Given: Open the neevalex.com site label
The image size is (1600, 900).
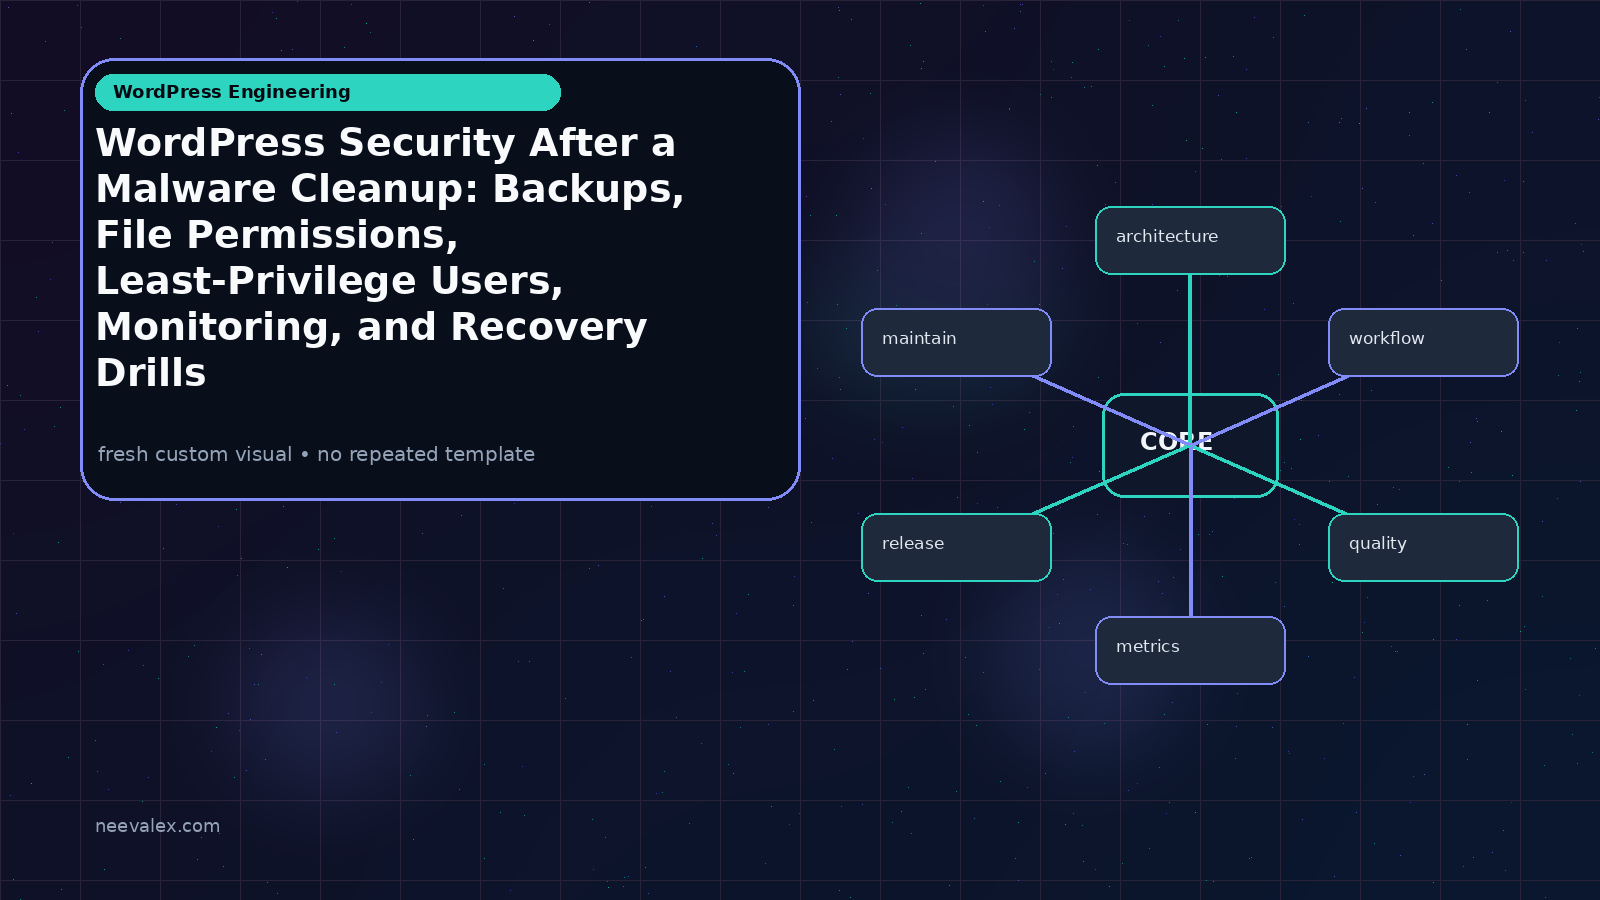Looking at the screenshot, I should point(157,826).
